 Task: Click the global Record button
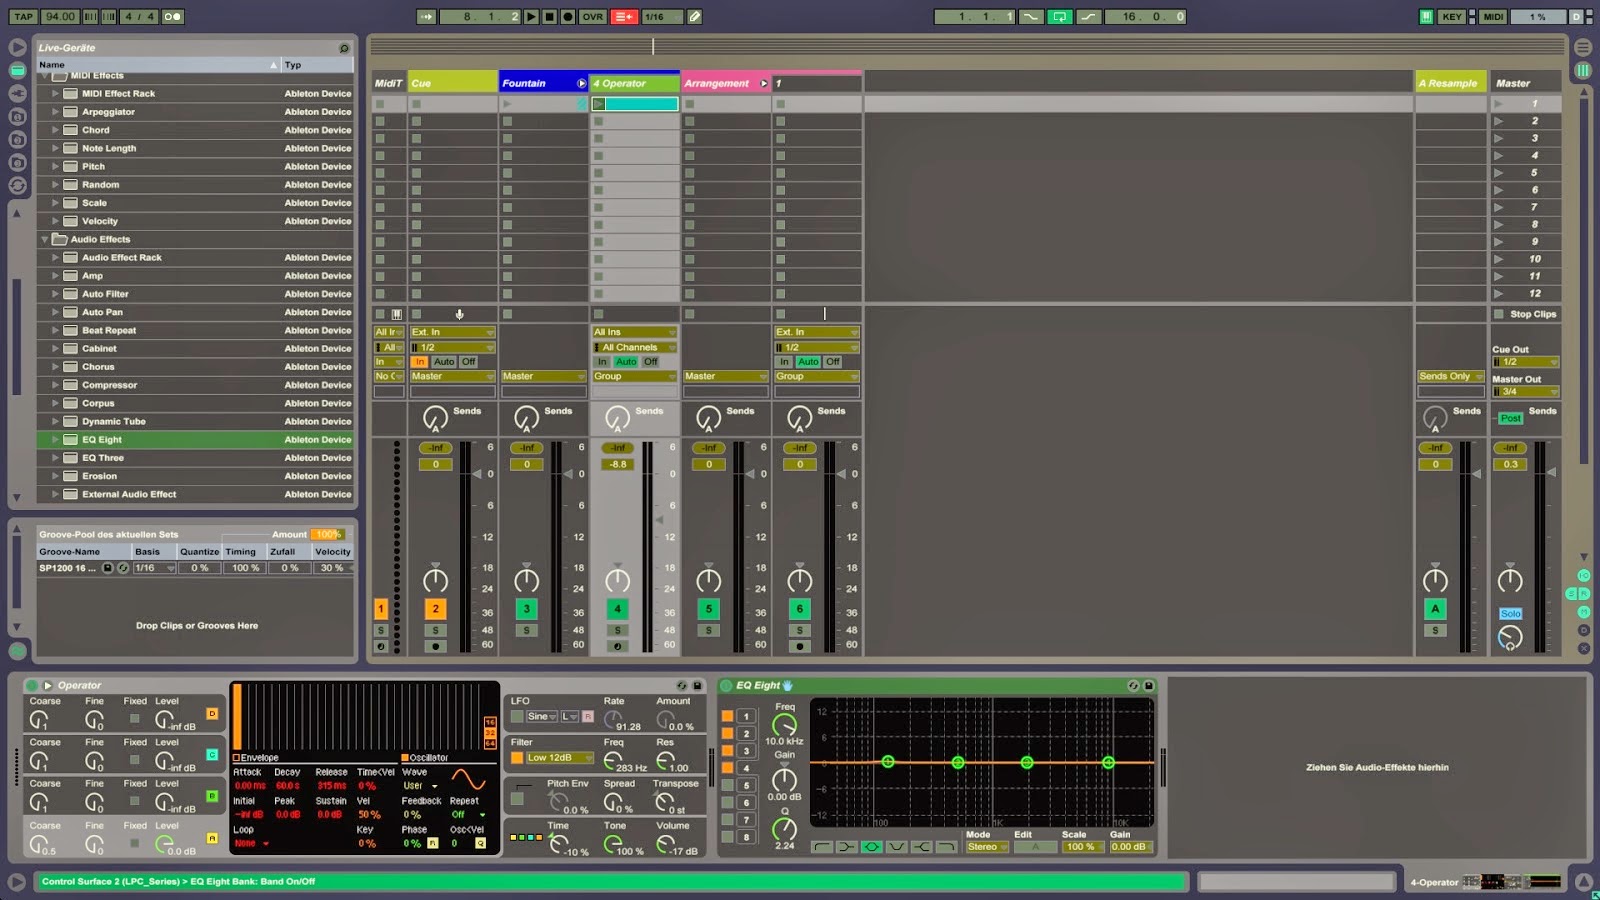[x=567, y=16]
